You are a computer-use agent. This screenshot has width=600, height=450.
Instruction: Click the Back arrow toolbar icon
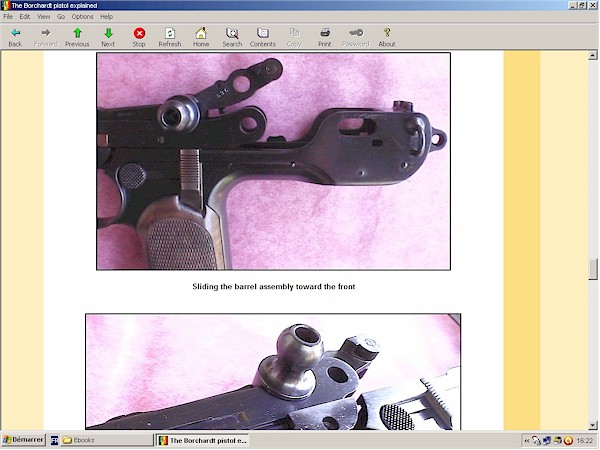15,33
